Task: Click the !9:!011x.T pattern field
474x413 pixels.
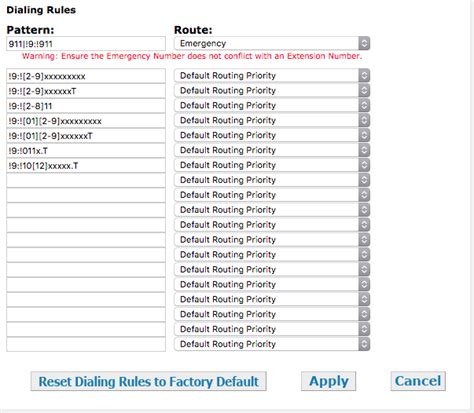Action: click(x=86, y=151)
